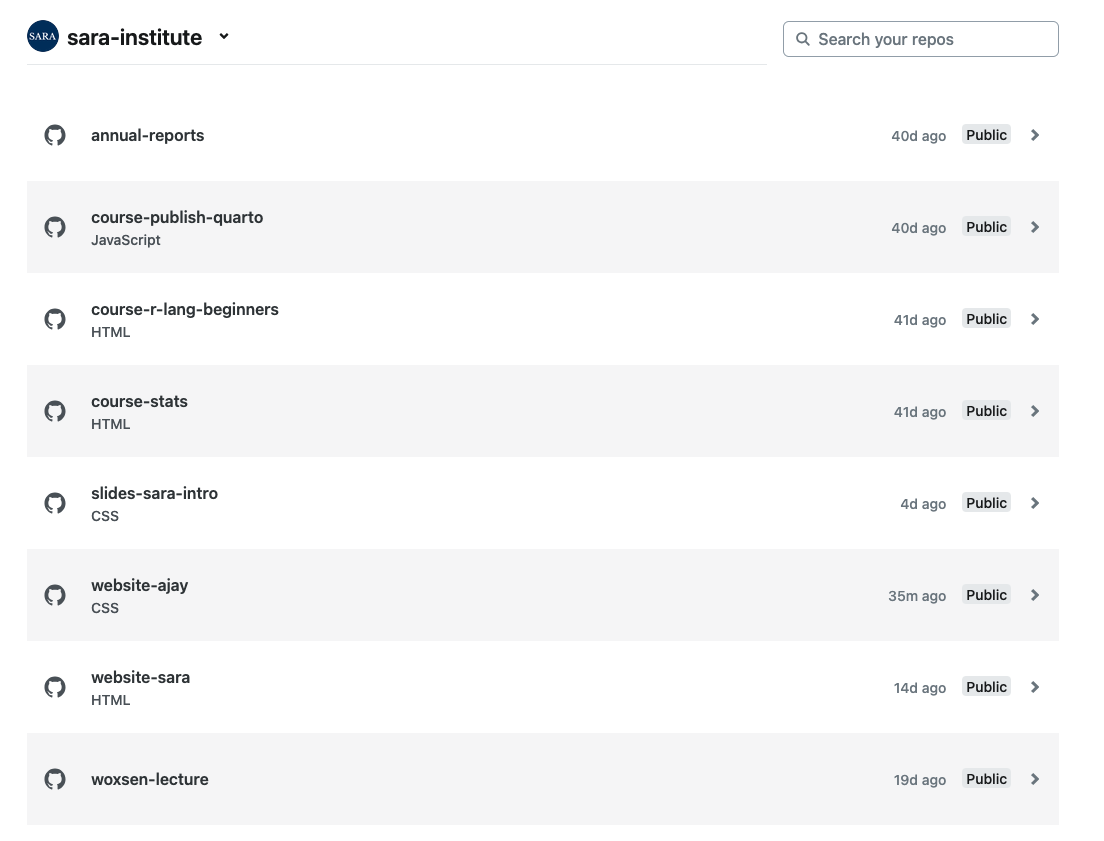Click the GitHub icon for website-ajay

pyautogui.click(x=55, y=595)
